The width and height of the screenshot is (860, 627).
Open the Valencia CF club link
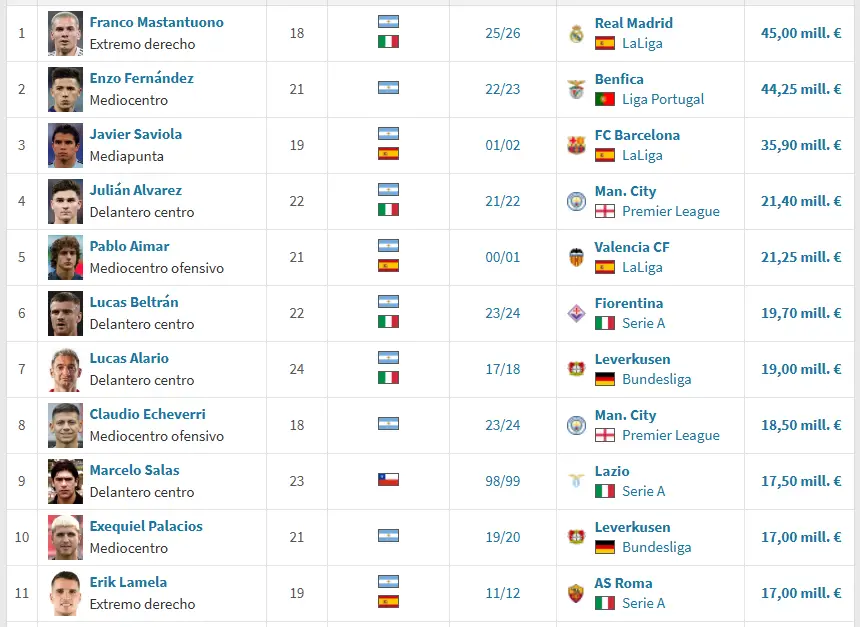pyautogui.click(x=632, y=247)
